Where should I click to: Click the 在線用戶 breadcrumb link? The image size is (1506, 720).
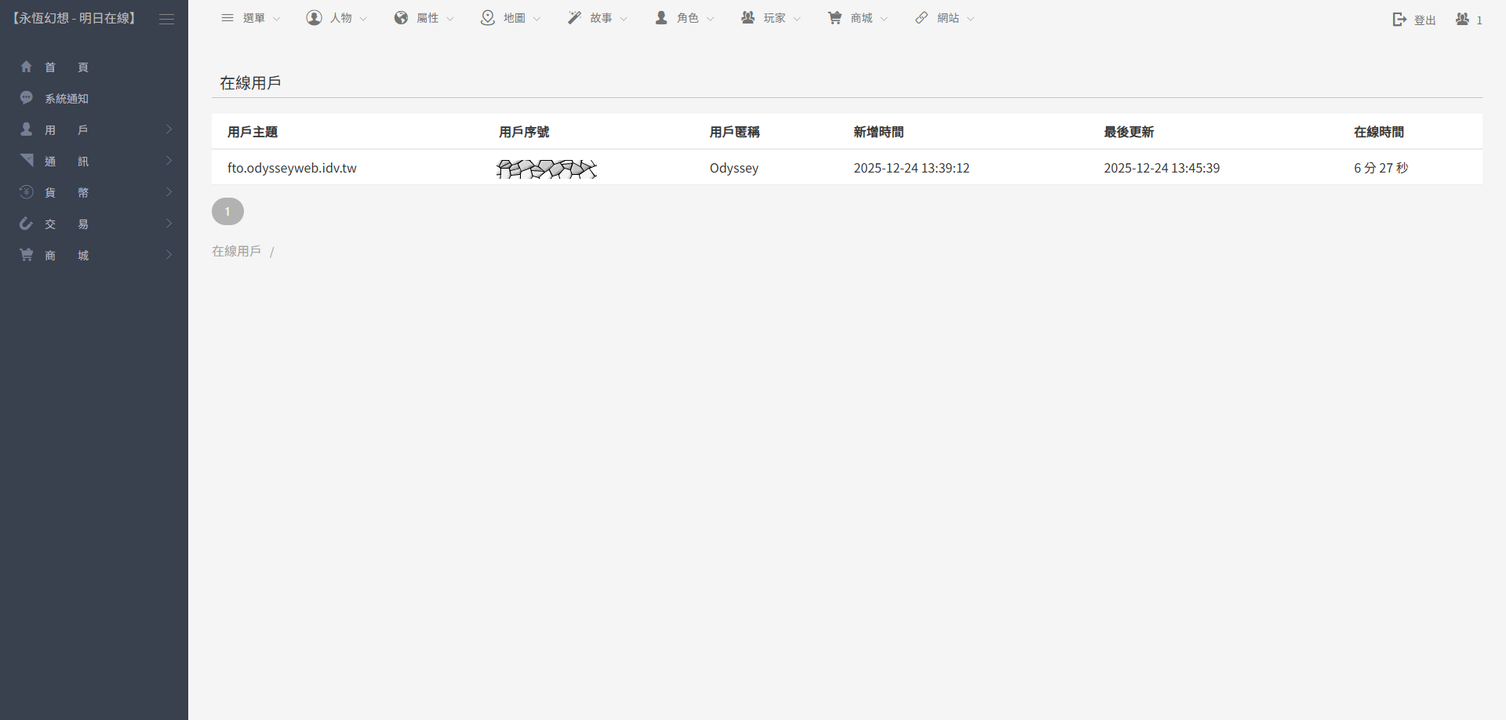[x=236, y=251]
